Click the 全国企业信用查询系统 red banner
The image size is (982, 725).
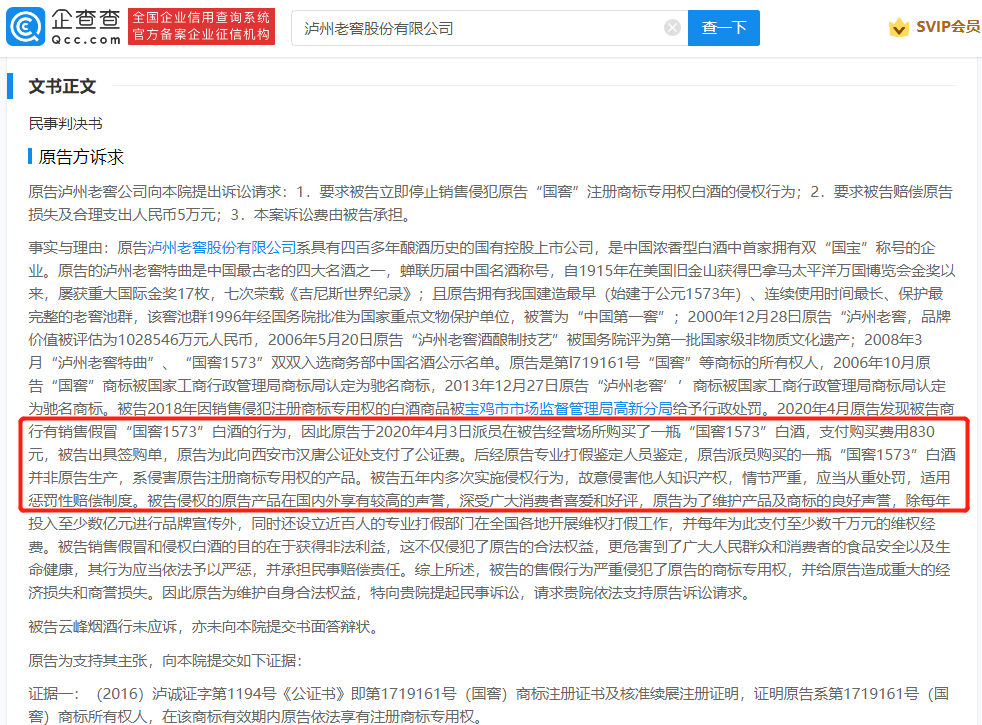point(201,27)
